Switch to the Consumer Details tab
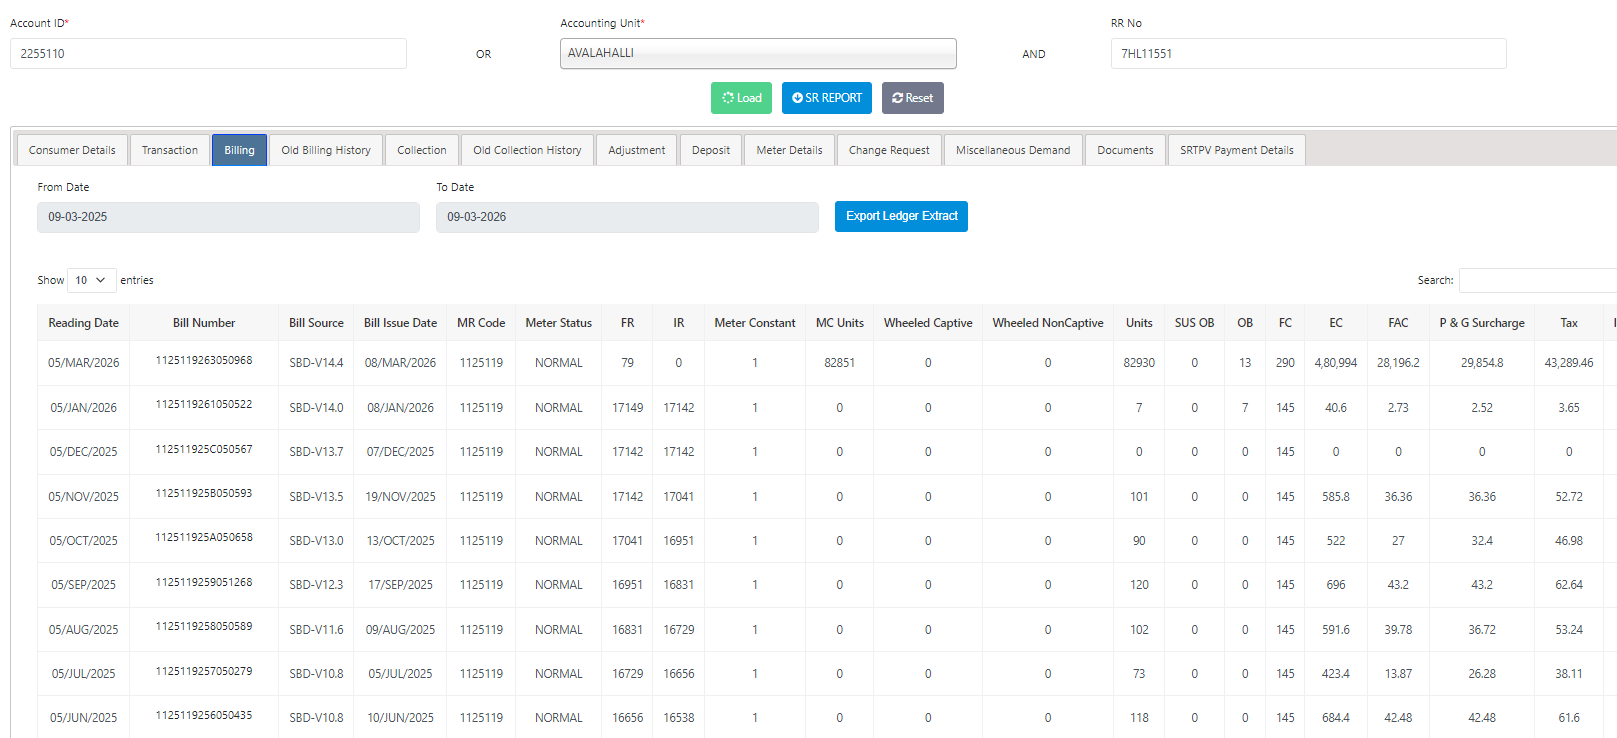This screenshot has width=1617, height=738. pyautogui.click(x=72, y=150)
